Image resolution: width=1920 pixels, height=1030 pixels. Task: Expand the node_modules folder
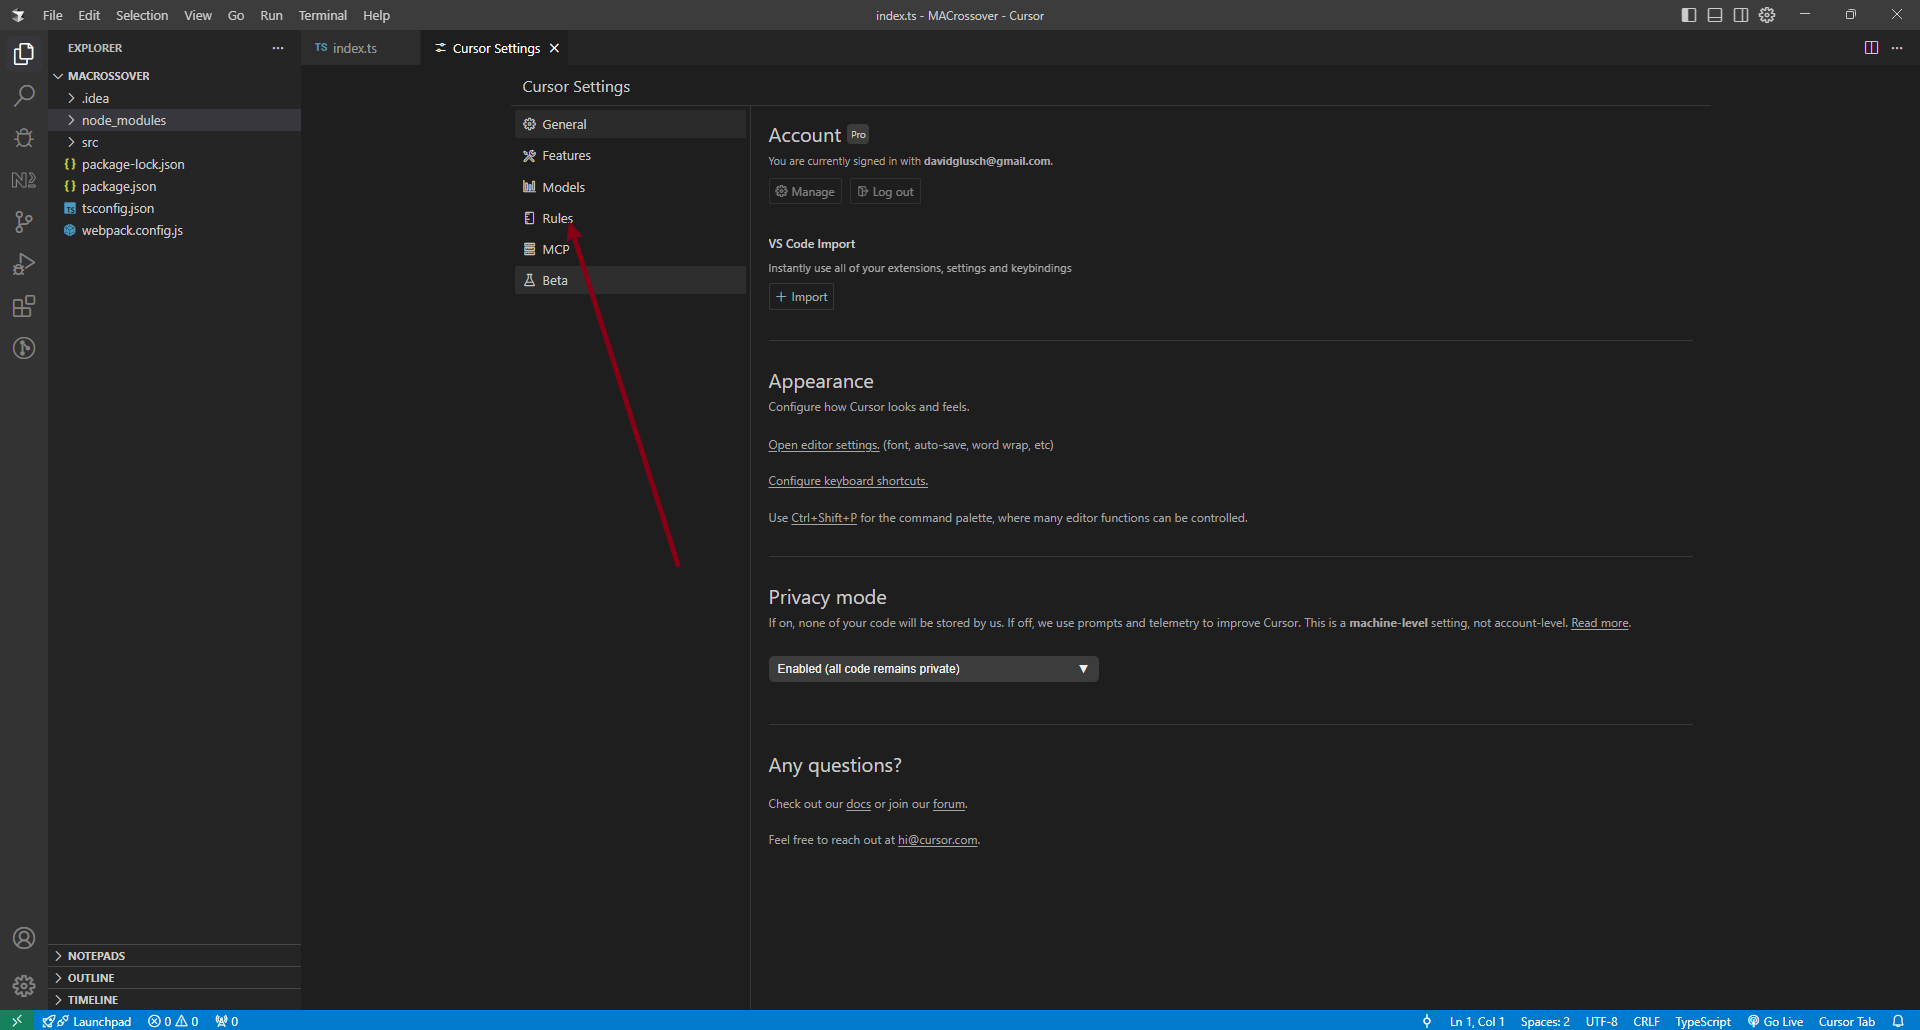pos(124,120)
